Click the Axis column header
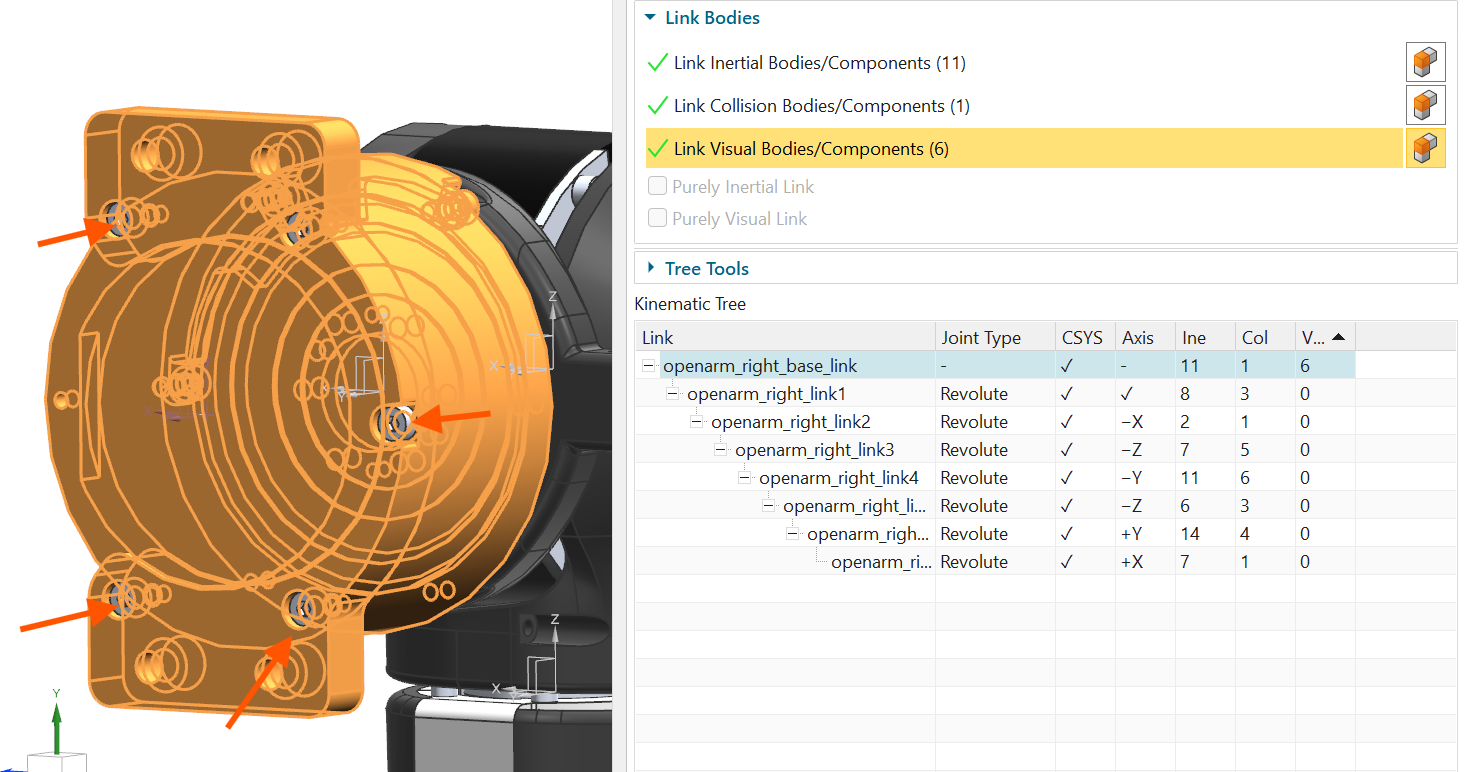This screenshot has width=1465, height=772. [x=1145, y=337]
